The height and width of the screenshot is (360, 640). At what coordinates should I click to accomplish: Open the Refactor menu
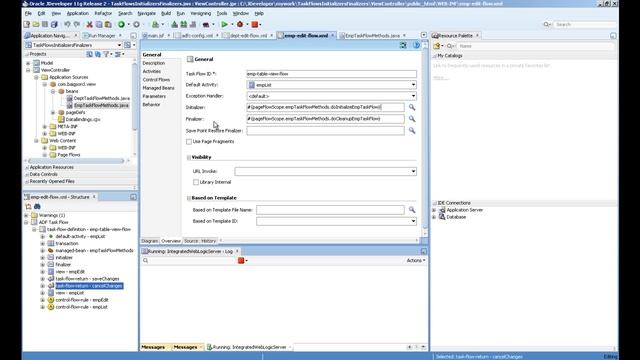pyautogui.click(x=103, y=13)
